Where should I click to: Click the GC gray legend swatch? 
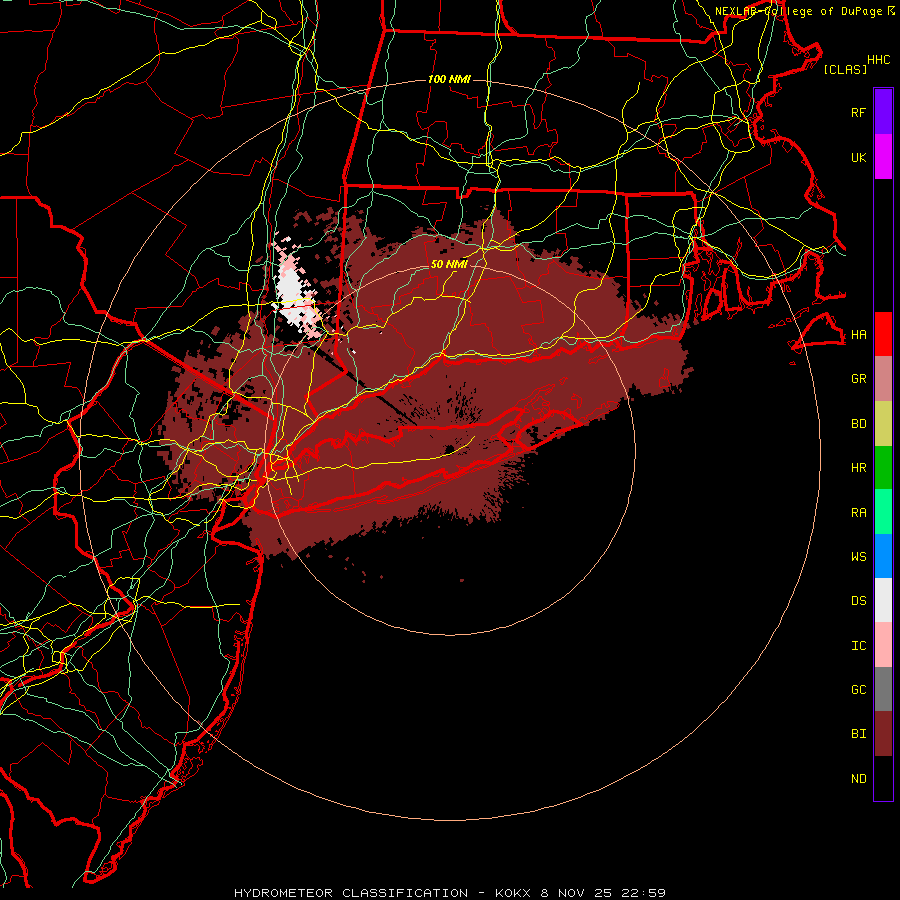pos(883,689)
